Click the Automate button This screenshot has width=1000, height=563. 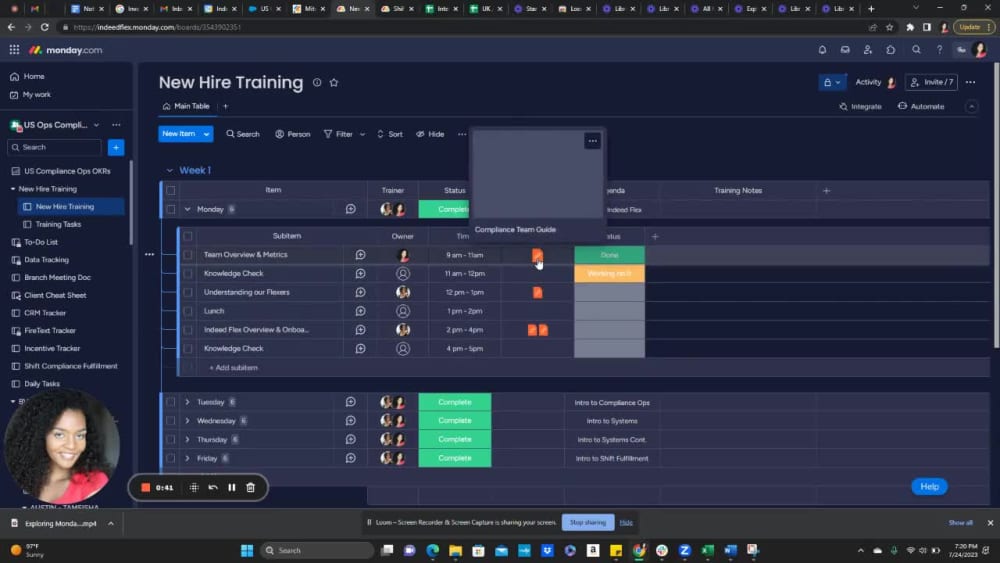[x=921, y=106]
